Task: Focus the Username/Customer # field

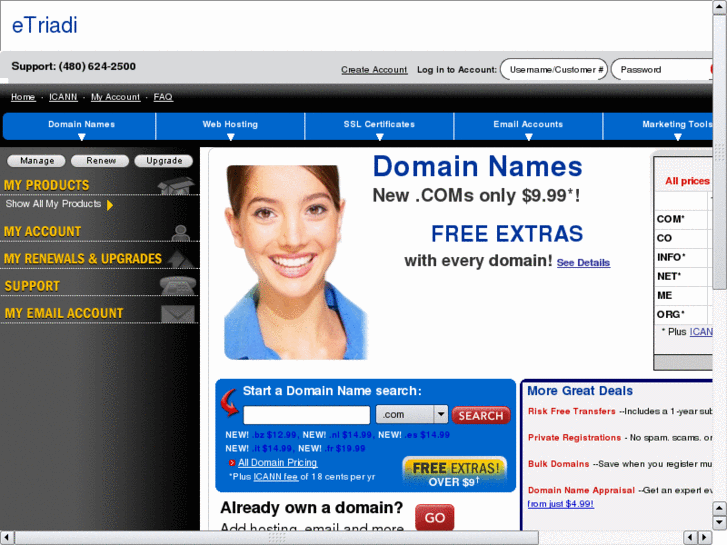Action: pyautogui.click(x=554, y=70)
